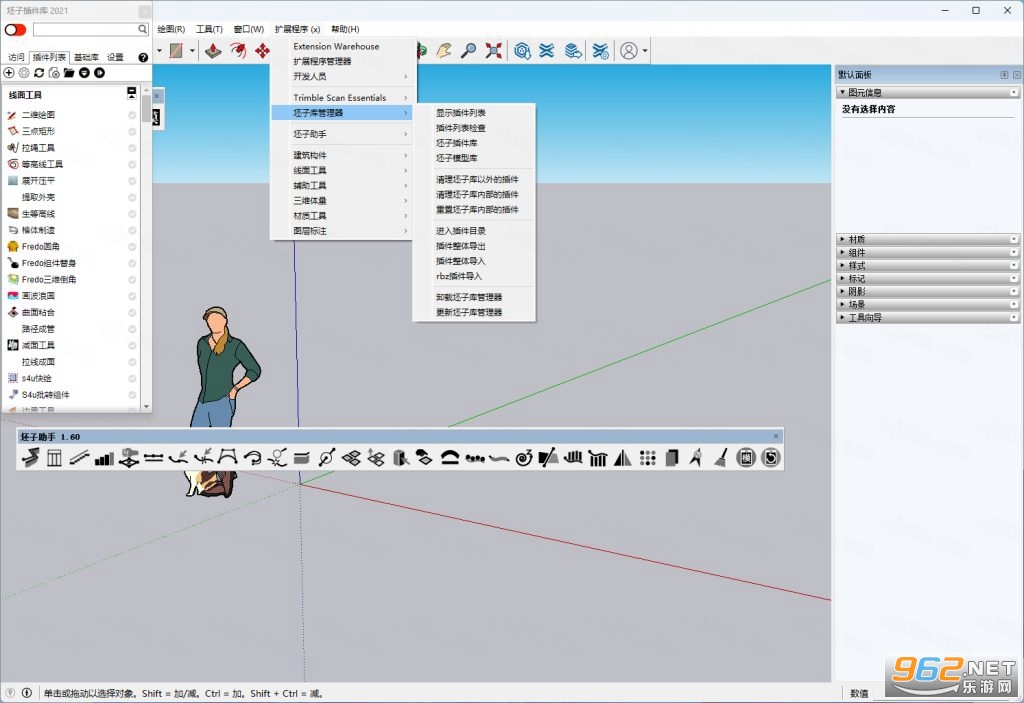Select the Follow Me tool icon
This screenshot has height=703, width=1024.
238,50
